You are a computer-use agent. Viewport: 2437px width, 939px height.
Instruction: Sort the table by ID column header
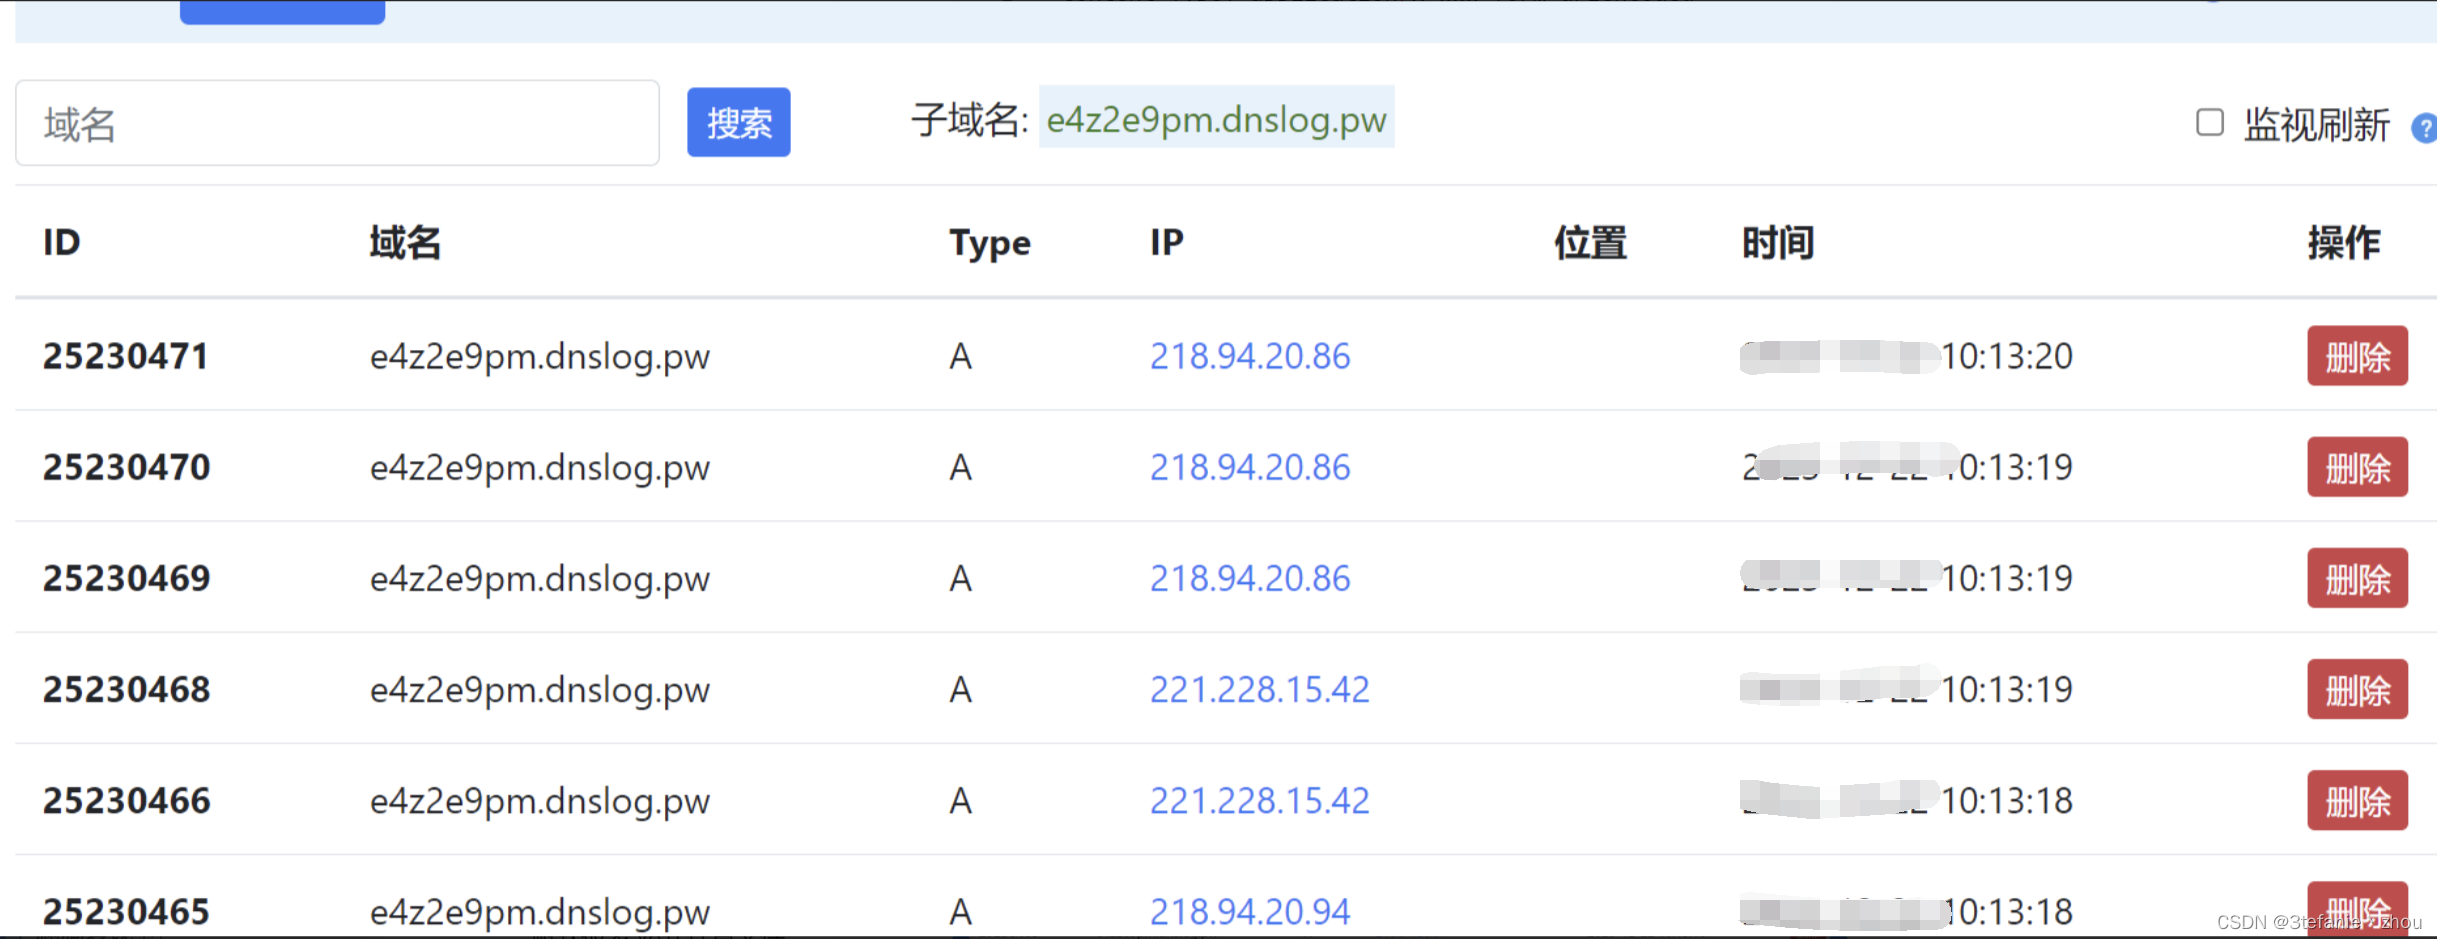coord(59,241)
